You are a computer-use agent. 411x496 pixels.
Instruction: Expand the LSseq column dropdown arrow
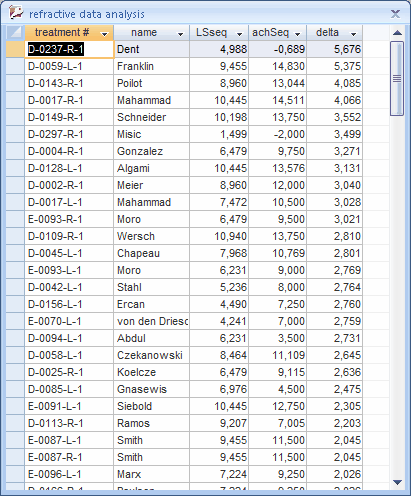pyautogui.click(x=239, y=34)
